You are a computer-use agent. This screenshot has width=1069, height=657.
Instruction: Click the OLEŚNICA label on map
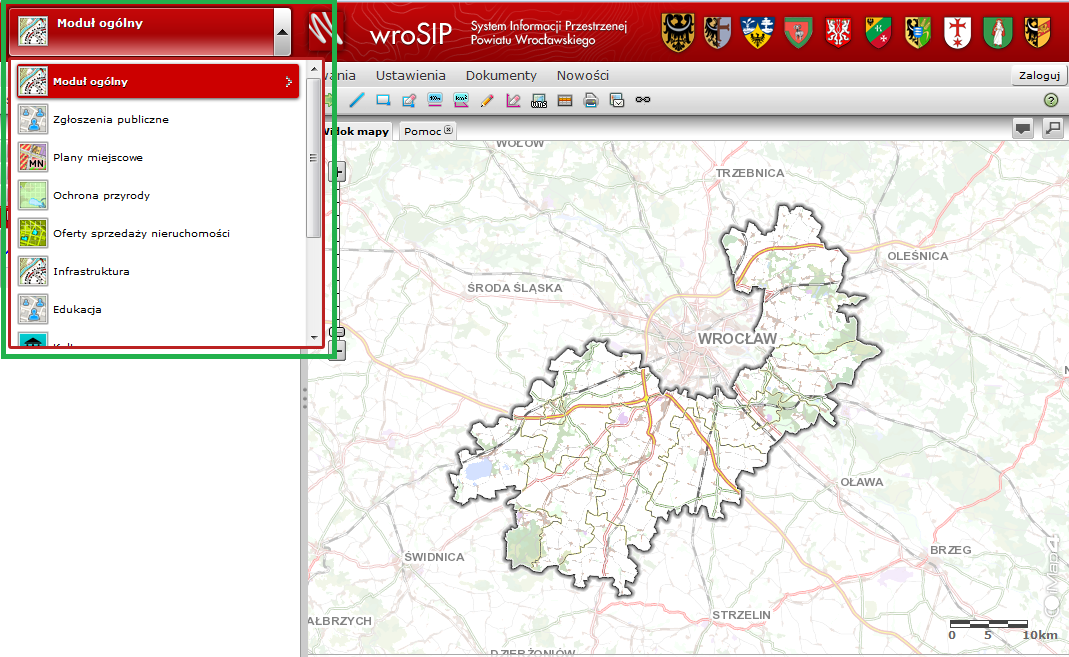(918, 256)
